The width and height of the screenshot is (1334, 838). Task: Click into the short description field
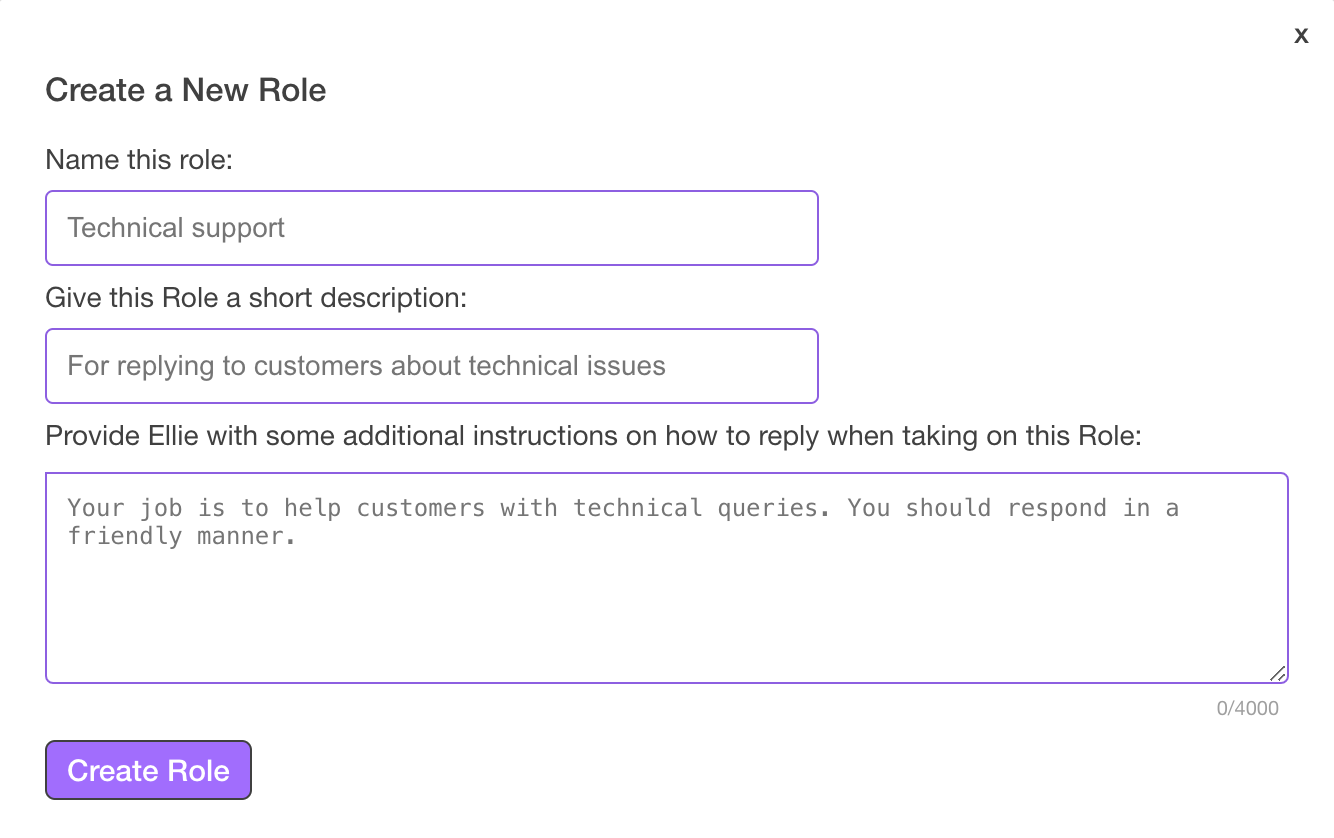[x=432, y=366]
